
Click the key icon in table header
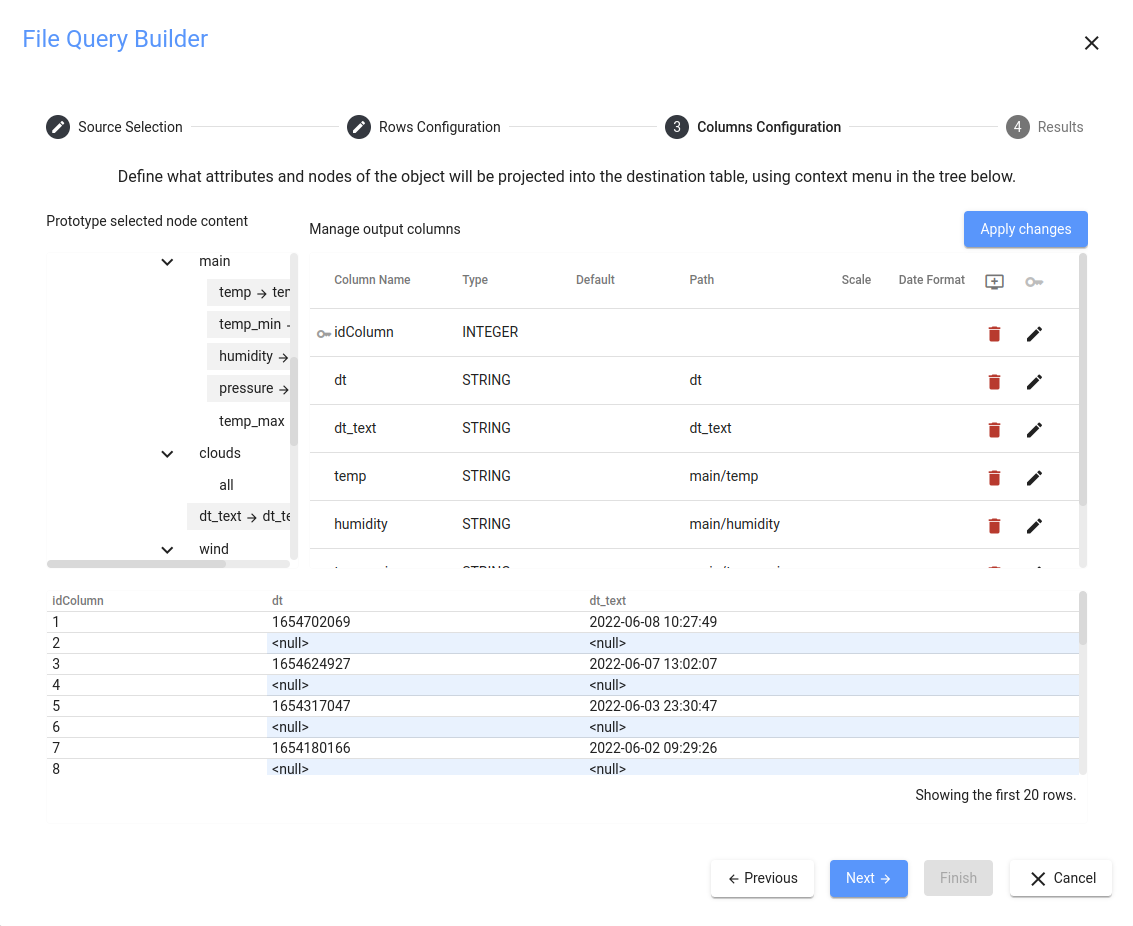1034,281
